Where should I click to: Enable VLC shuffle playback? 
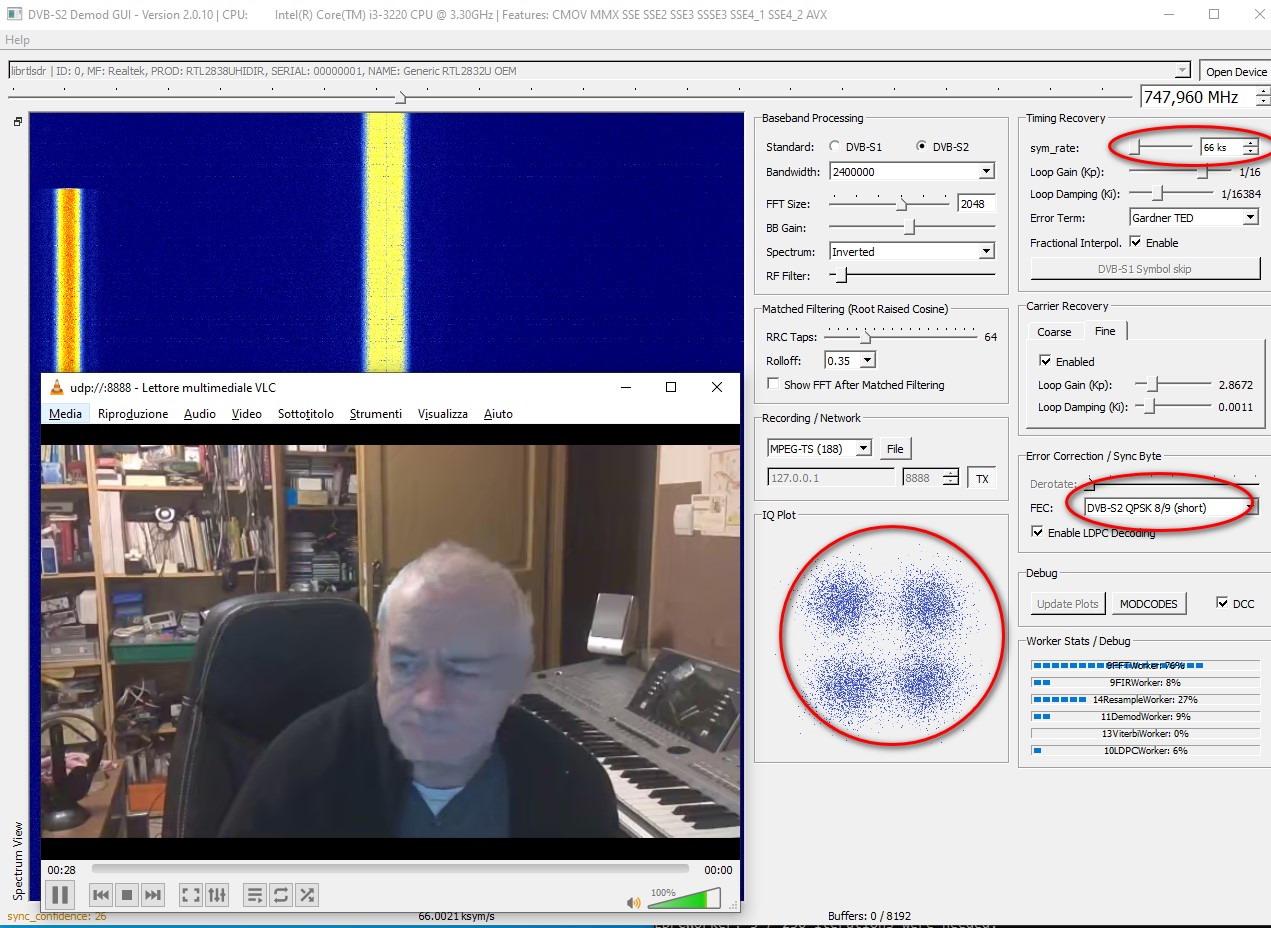307,895
